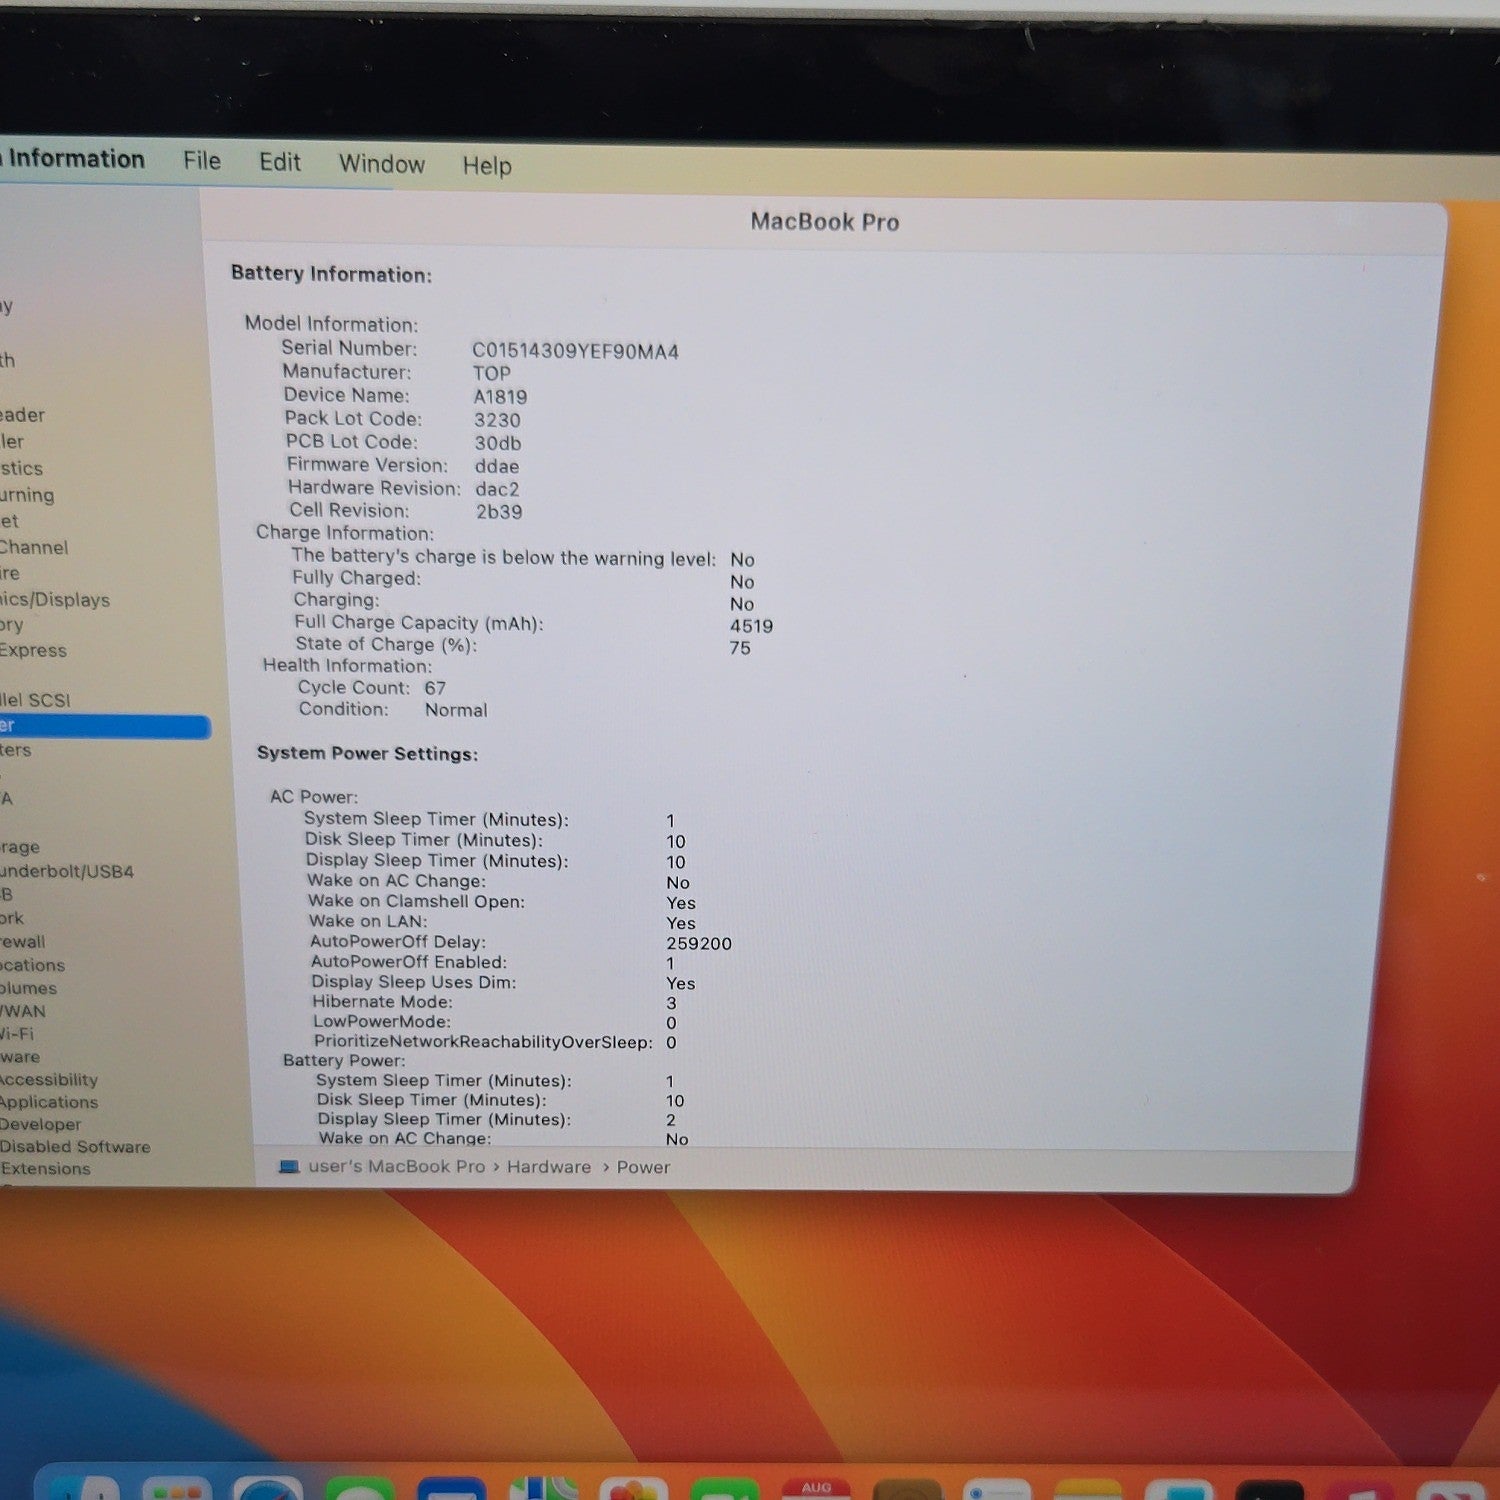The height and width of the screenshot is (1500, 1500).
Task: Select Ethernet in the sidebar
Action: pos(9,521)
